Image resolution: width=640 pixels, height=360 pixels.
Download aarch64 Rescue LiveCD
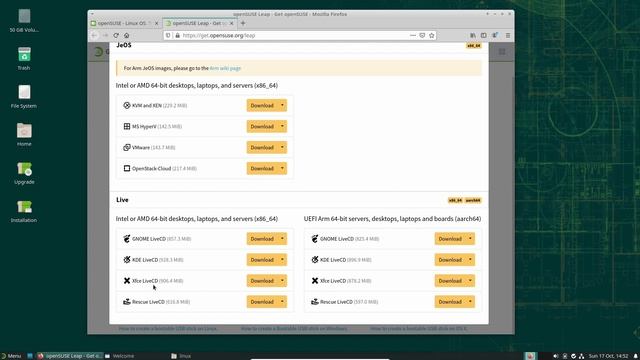450,302
